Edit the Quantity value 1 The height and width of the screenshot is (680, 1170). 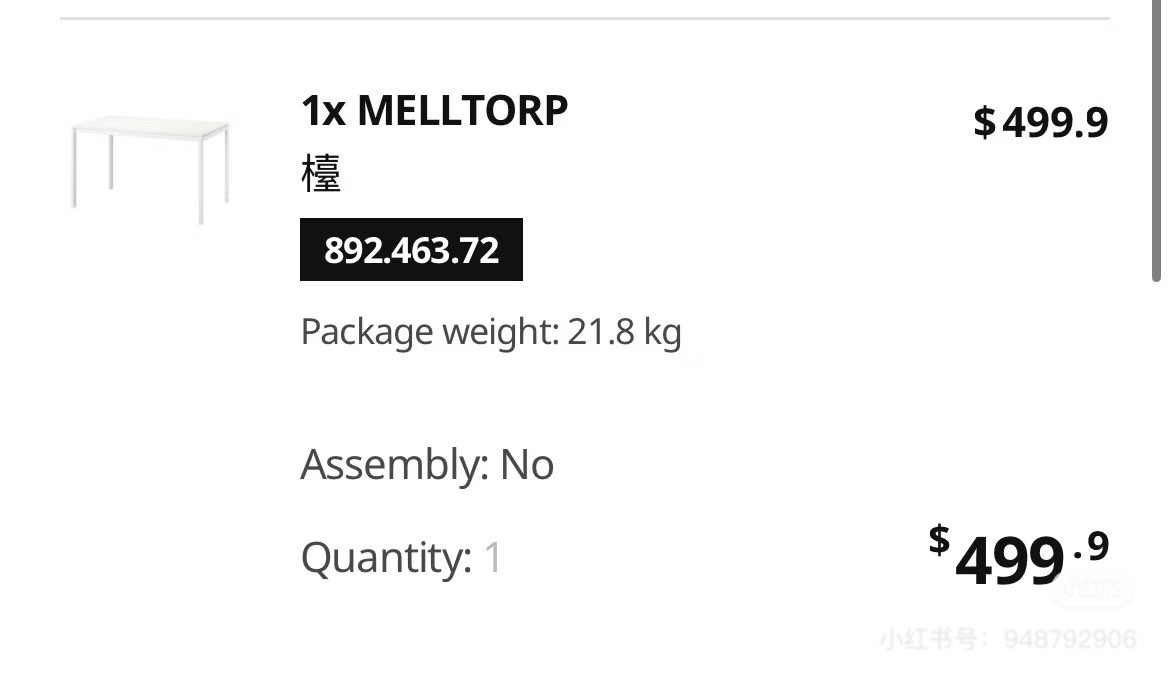(x=493, y=558)
